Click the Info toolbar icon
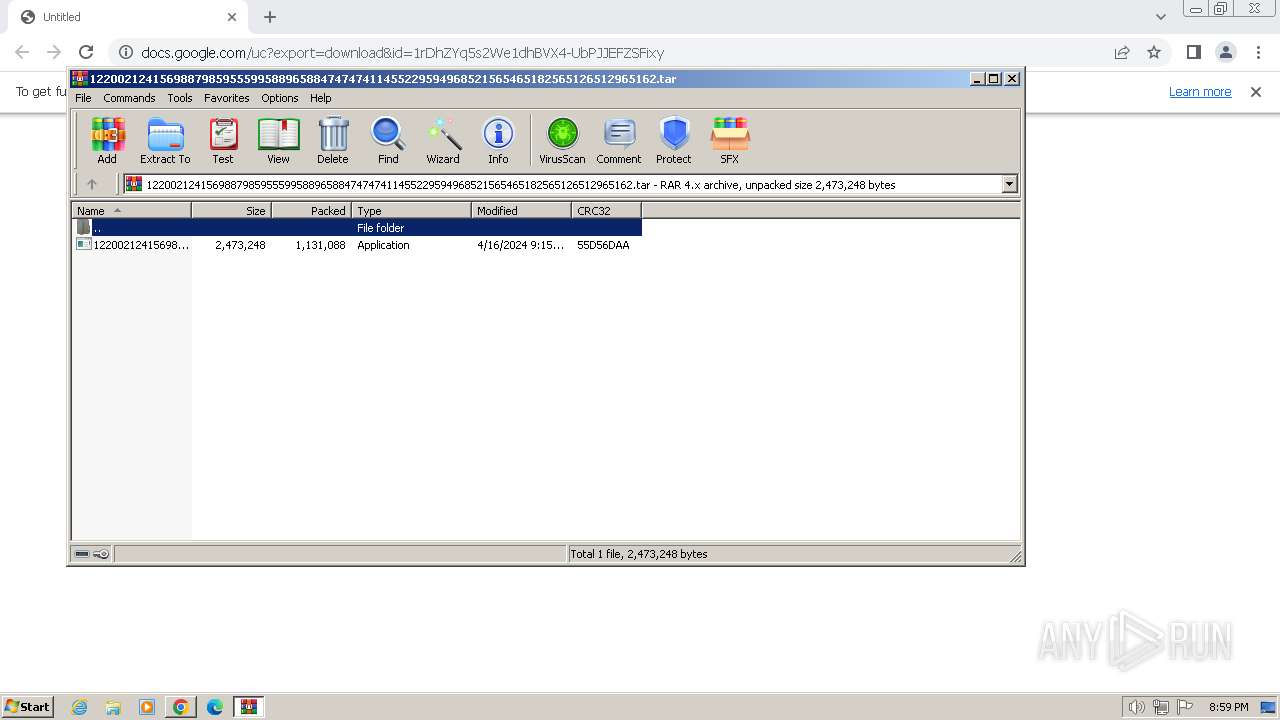Screen dimensions: 1280x720 (x=498, y=140)
